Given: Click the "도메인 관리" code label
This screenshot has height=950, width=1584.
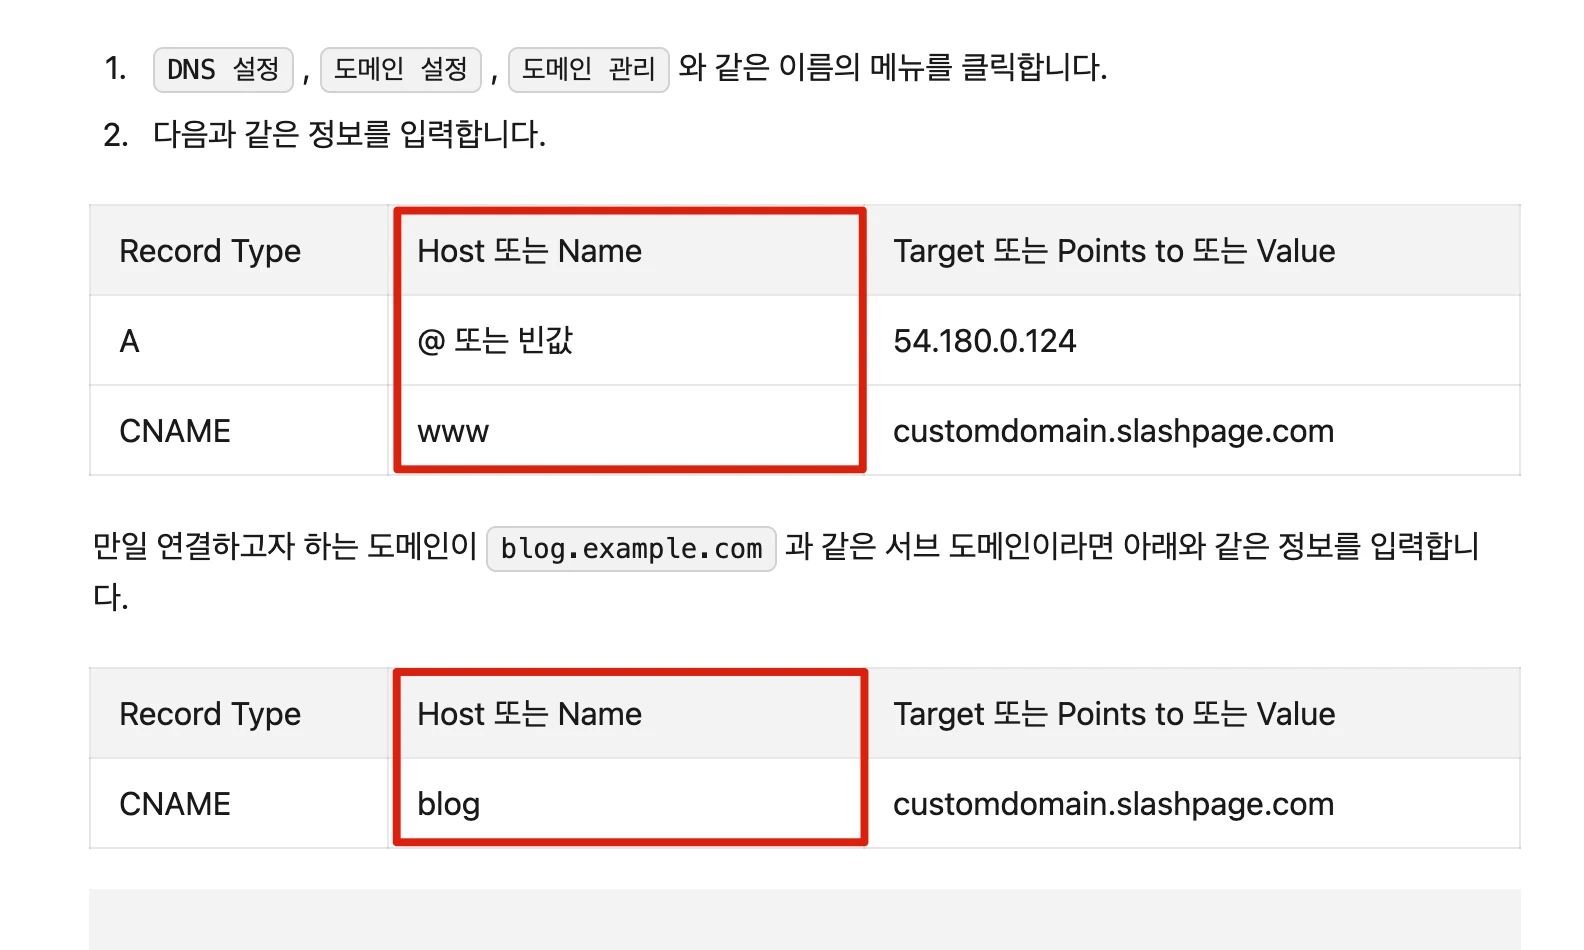Looking at the screenshot, I should click(x=588, y=70).
